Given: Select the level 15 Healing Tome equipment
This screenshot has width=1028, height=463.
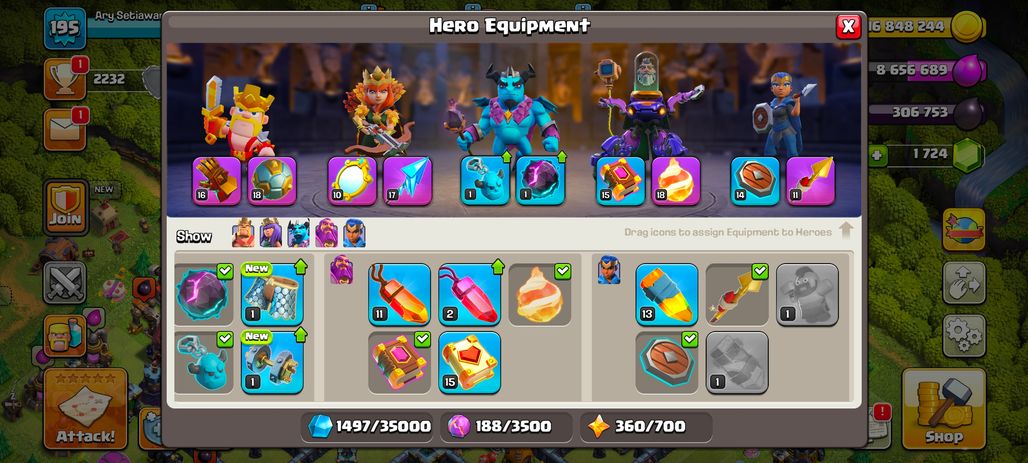Looking at the screenshot, I should (x=469, y=362).
